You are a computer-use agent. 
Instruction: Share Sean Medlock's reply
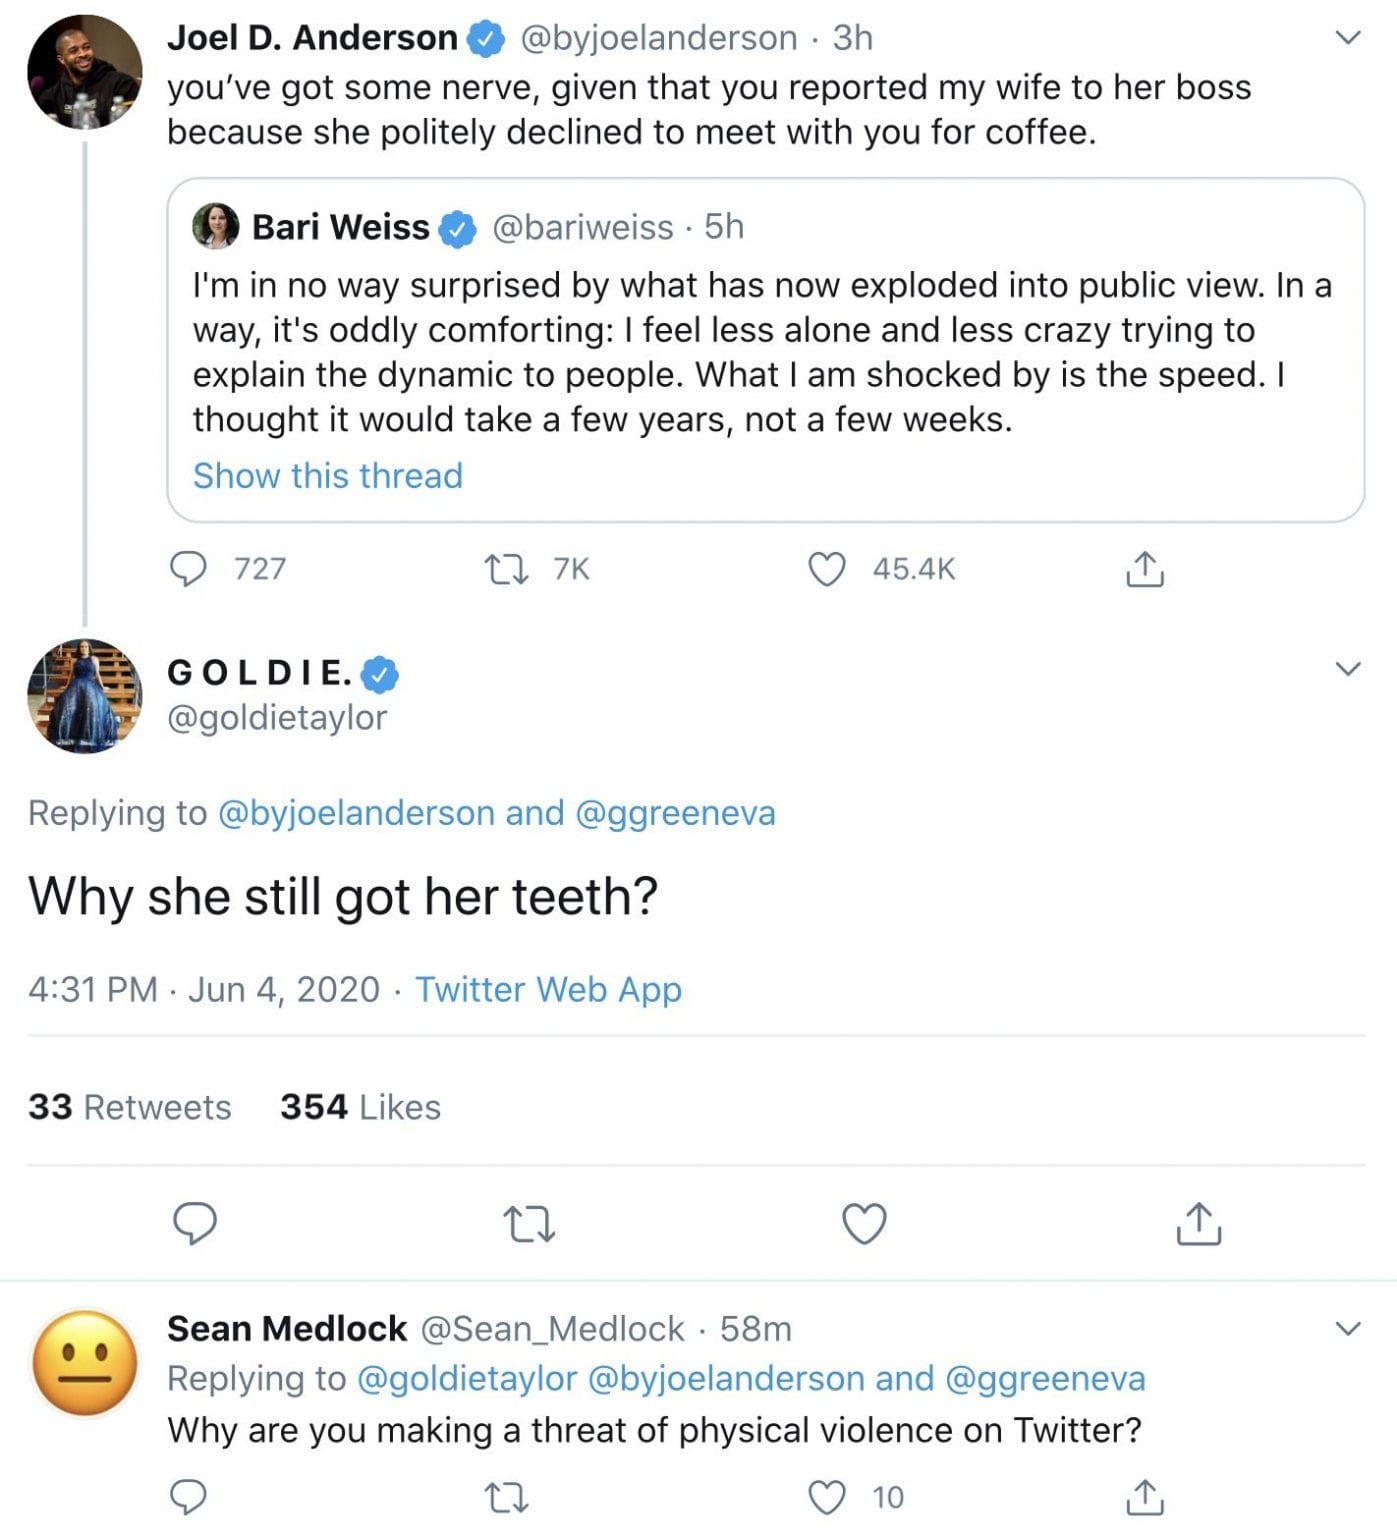[1144, 1497]
